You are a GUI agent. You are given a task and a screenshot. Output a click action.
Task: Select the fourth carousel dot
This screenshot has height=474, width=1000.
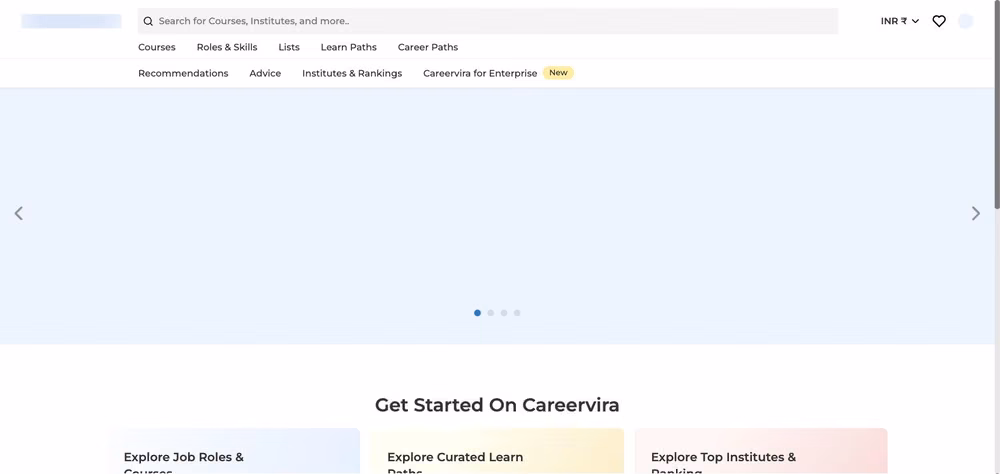point(517,313)
